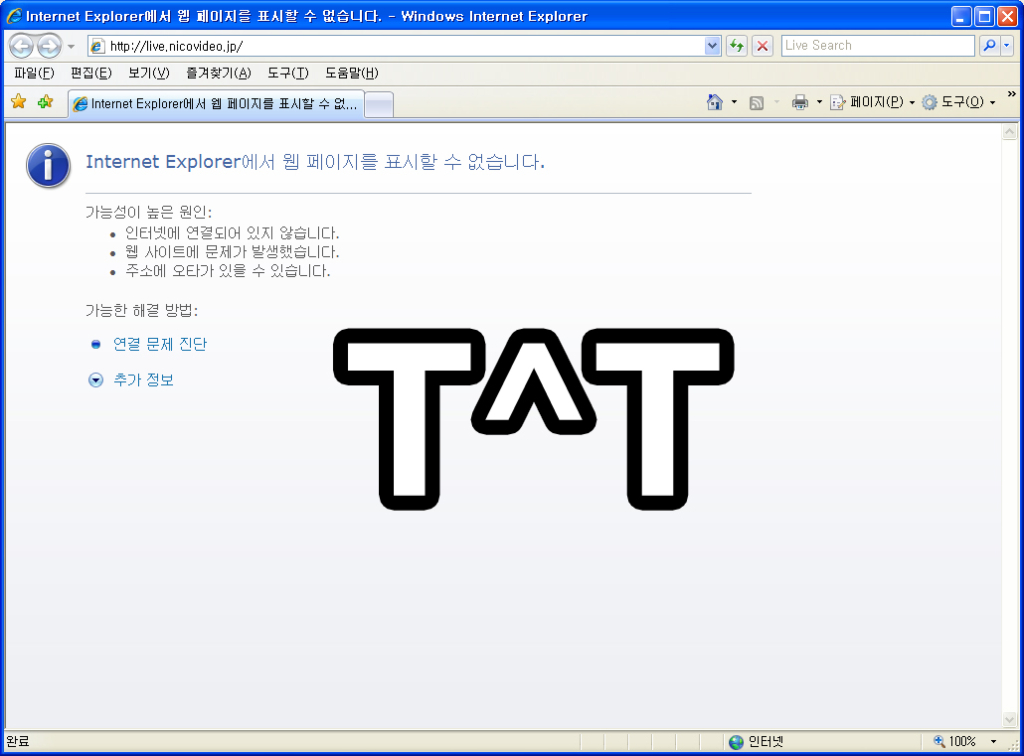Image resolution: width=1024 pixels, height=756 pixels.
Task: Click the 가능성이 높은 원인 label
Action: (x=149, y=212)
